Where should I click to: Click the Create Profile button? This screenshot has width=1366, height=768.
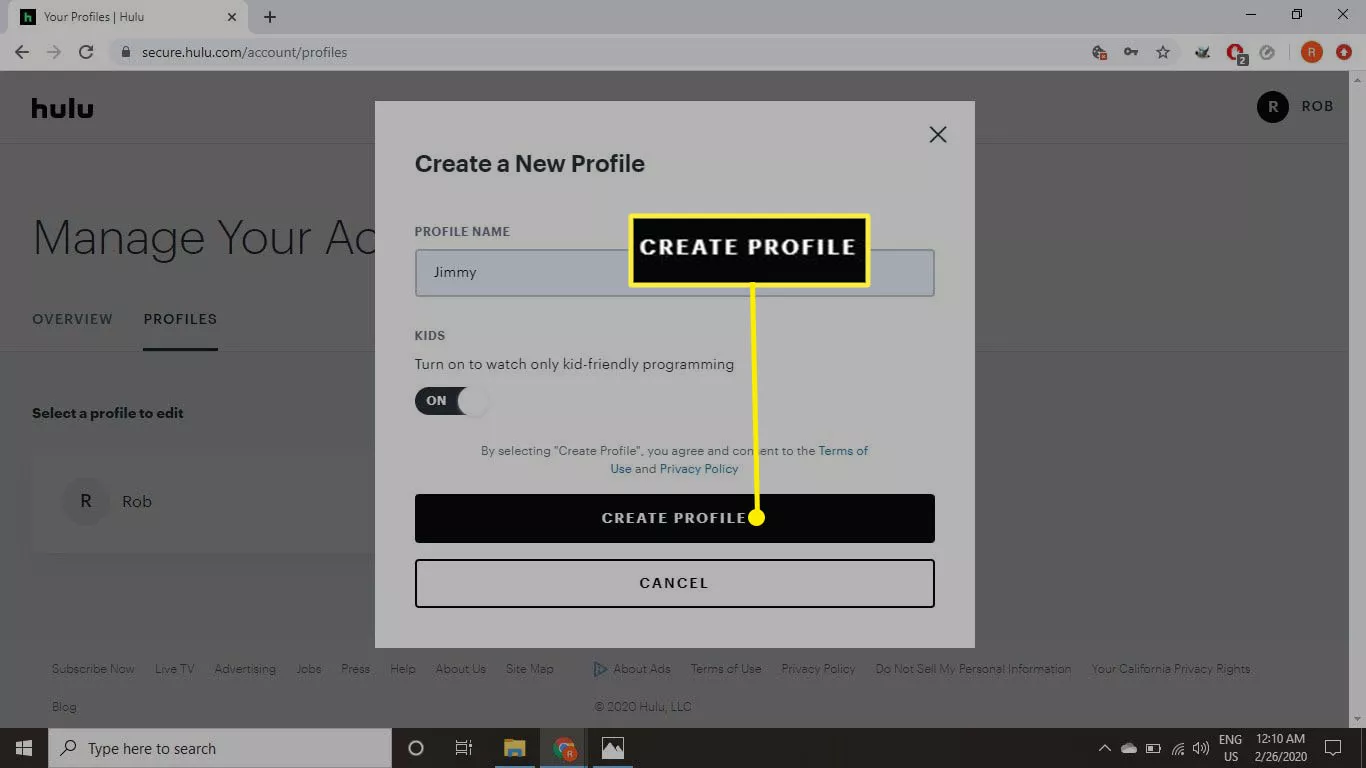674,518
